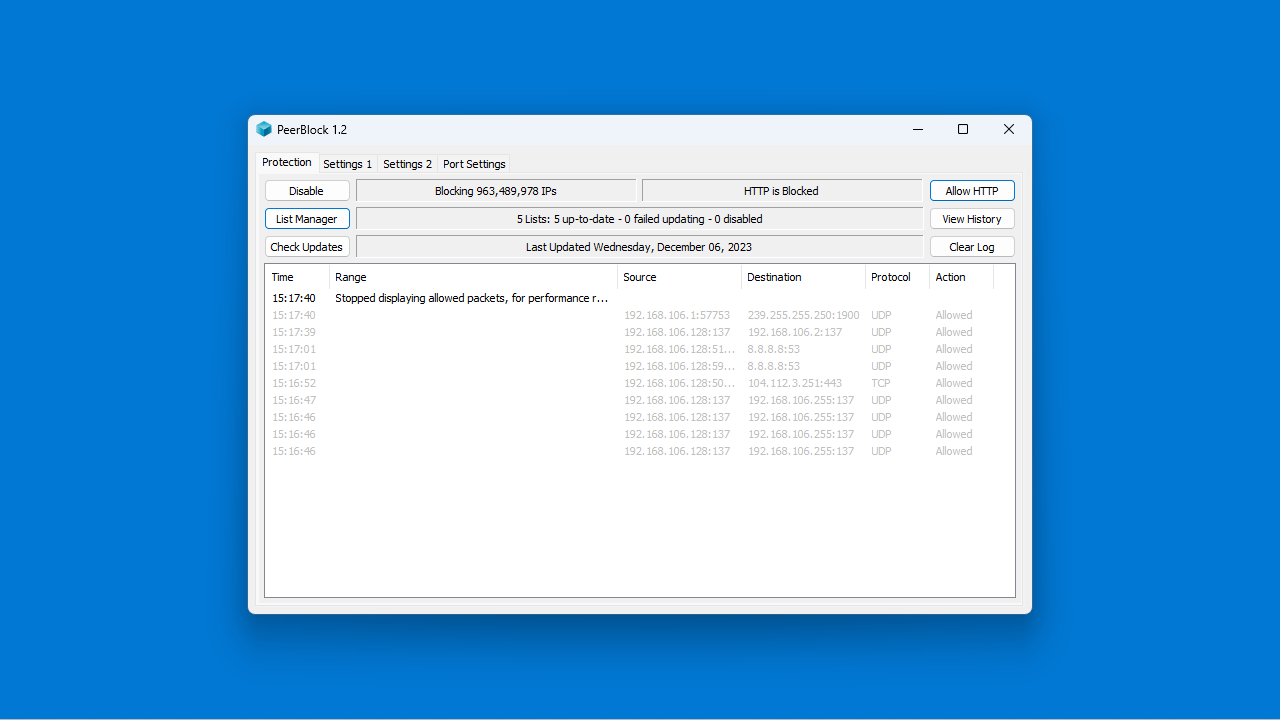
Task: Switch to the Port Settings tab
Action: coord(474,164)
